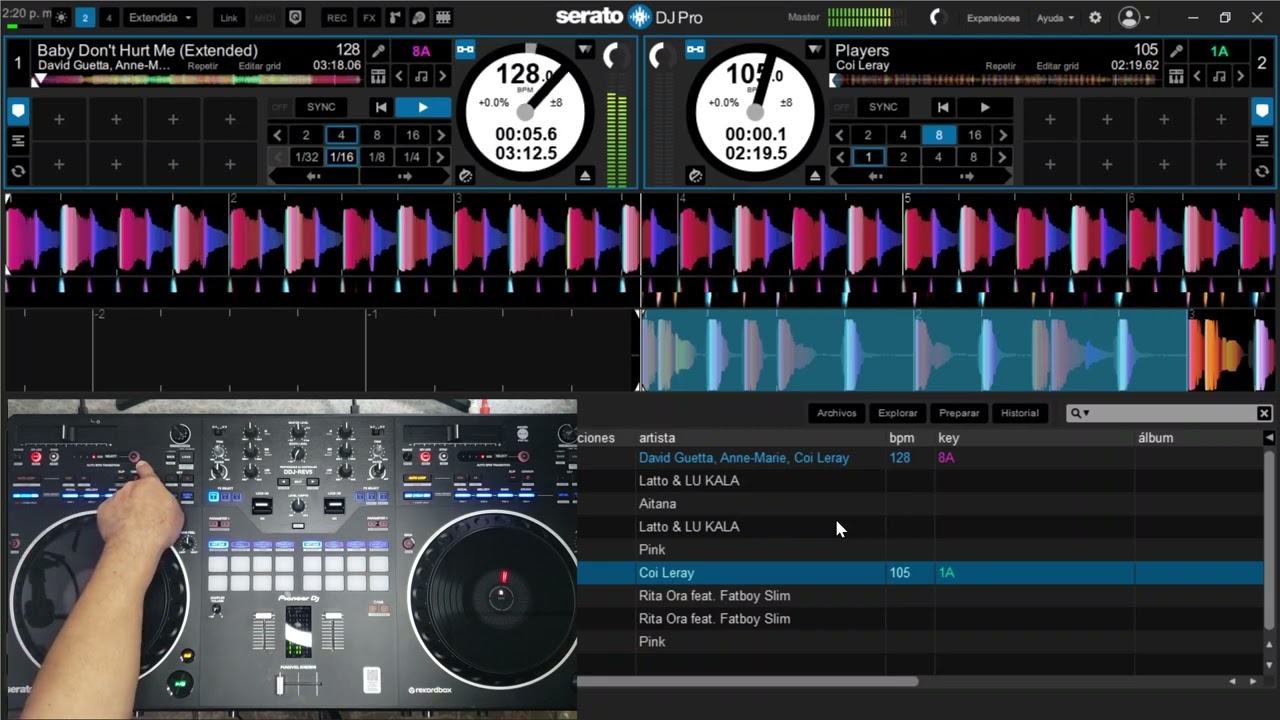
Task: Open the Extendida view mode dropdown
Action: (158, 18)
